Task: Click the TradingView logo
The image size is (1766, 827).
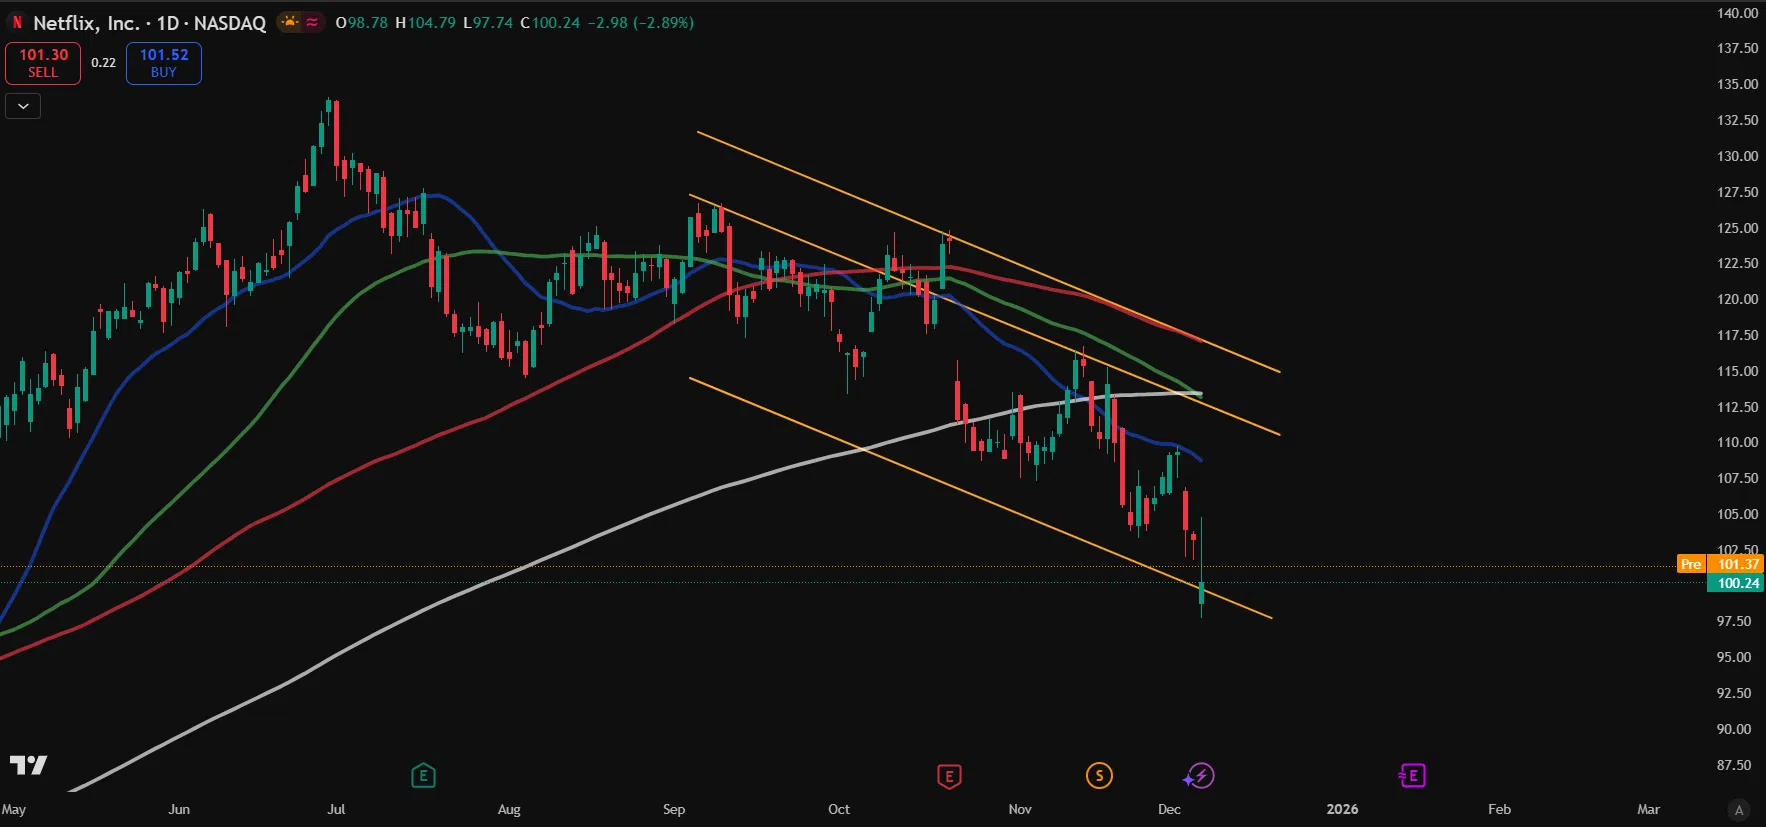Action: pos(28,765)
